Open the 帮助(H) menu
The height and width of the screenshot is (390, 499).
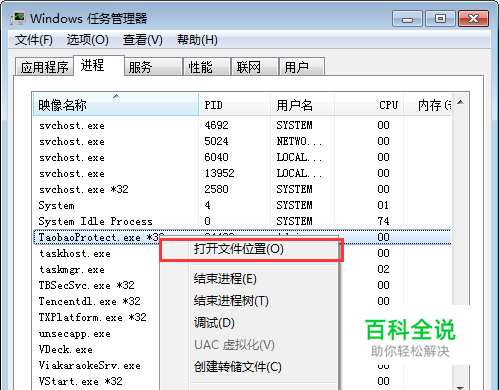point(197,40)
